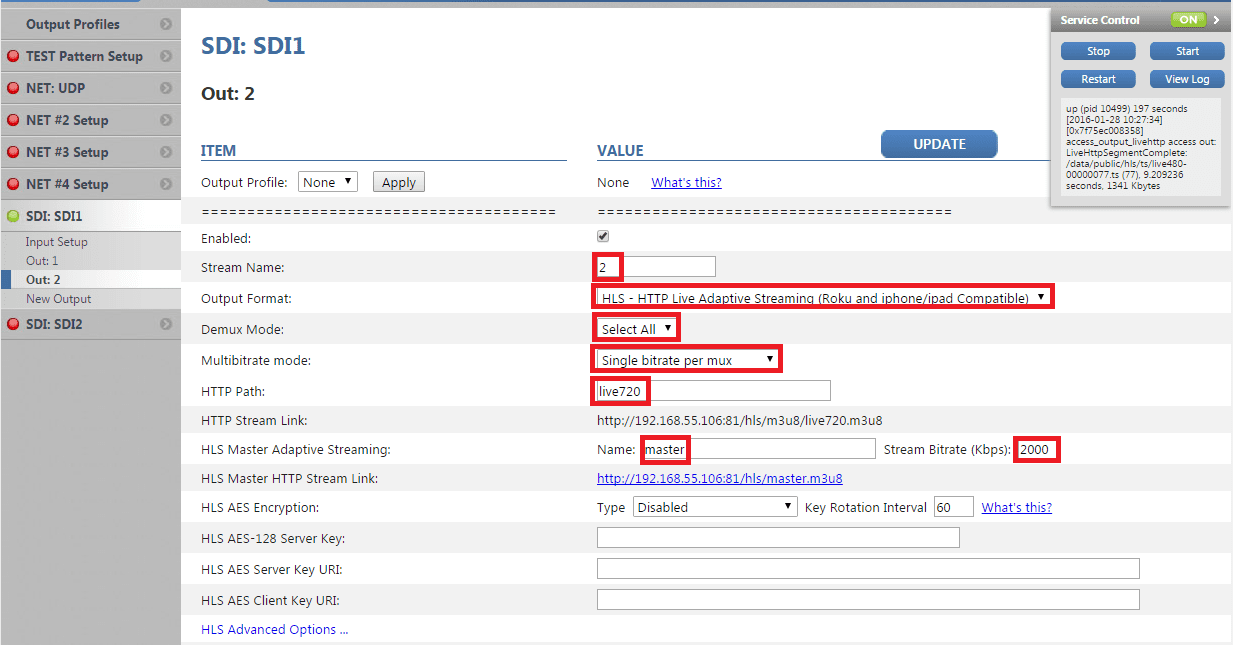Viewport: 1233px width, 645px height.
Task: Open the View Log button
Action: (1188, 79)
